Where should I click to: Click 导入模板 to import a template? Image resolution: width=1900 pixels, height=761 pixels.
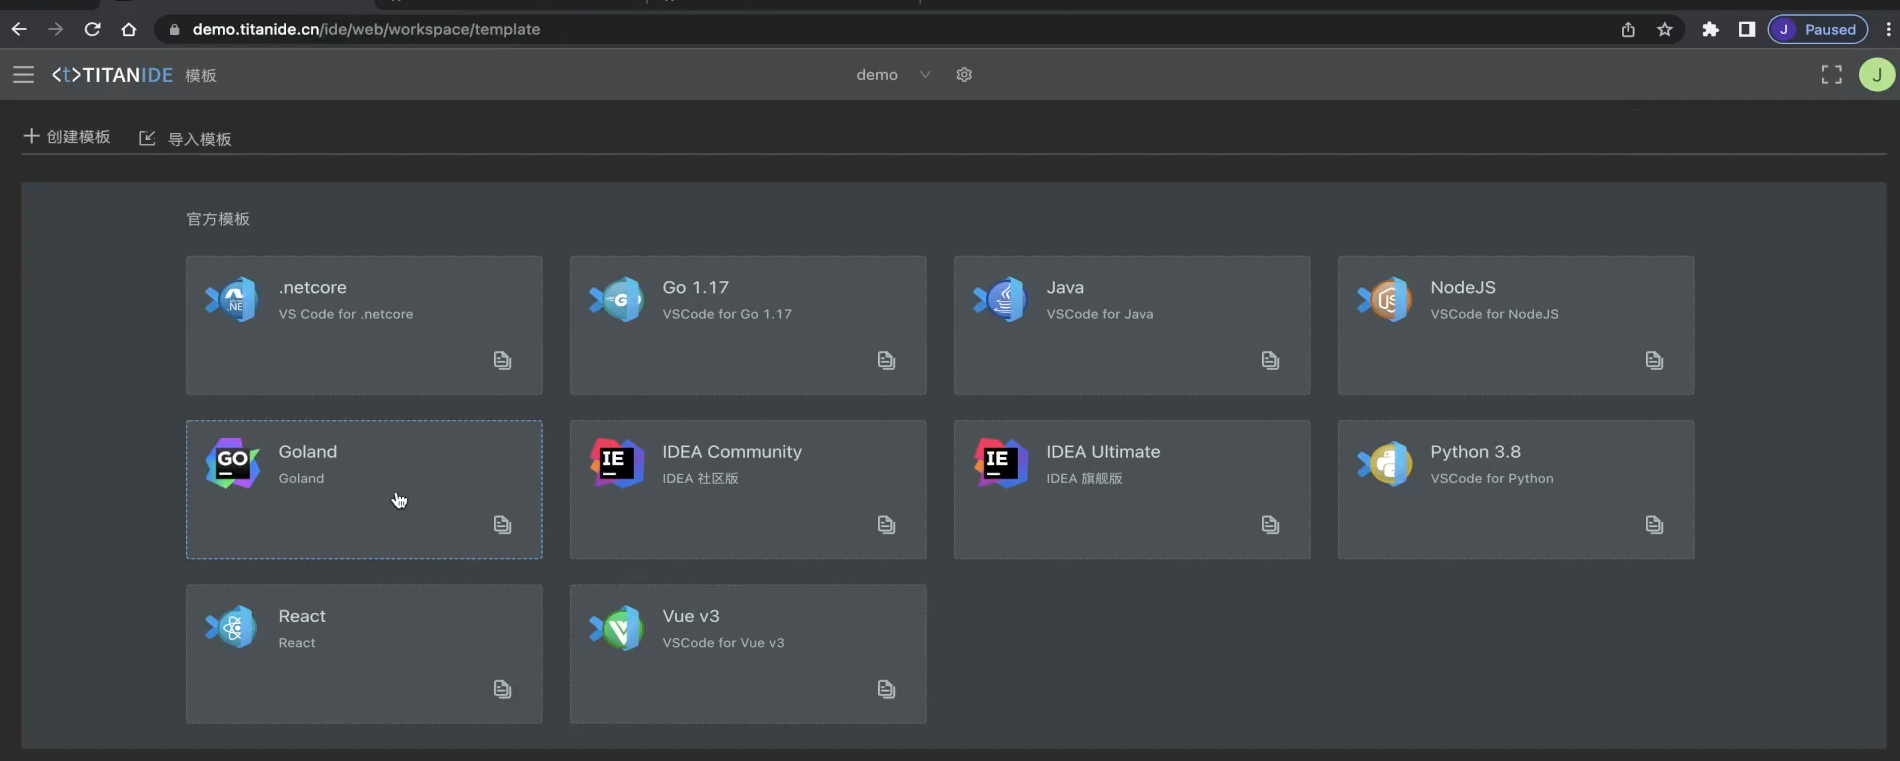pos(186,139)
